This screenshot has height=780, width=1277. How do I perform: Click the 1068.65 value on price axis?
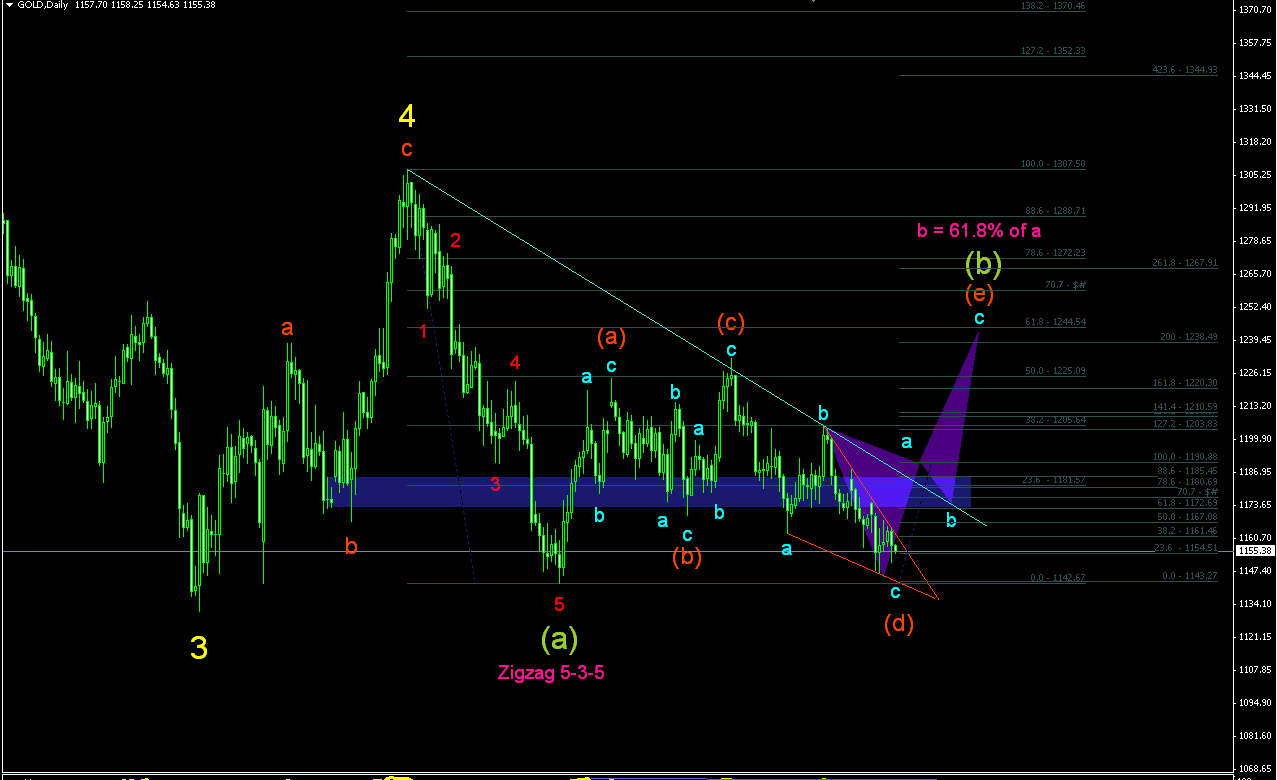tap(1254, 769)
